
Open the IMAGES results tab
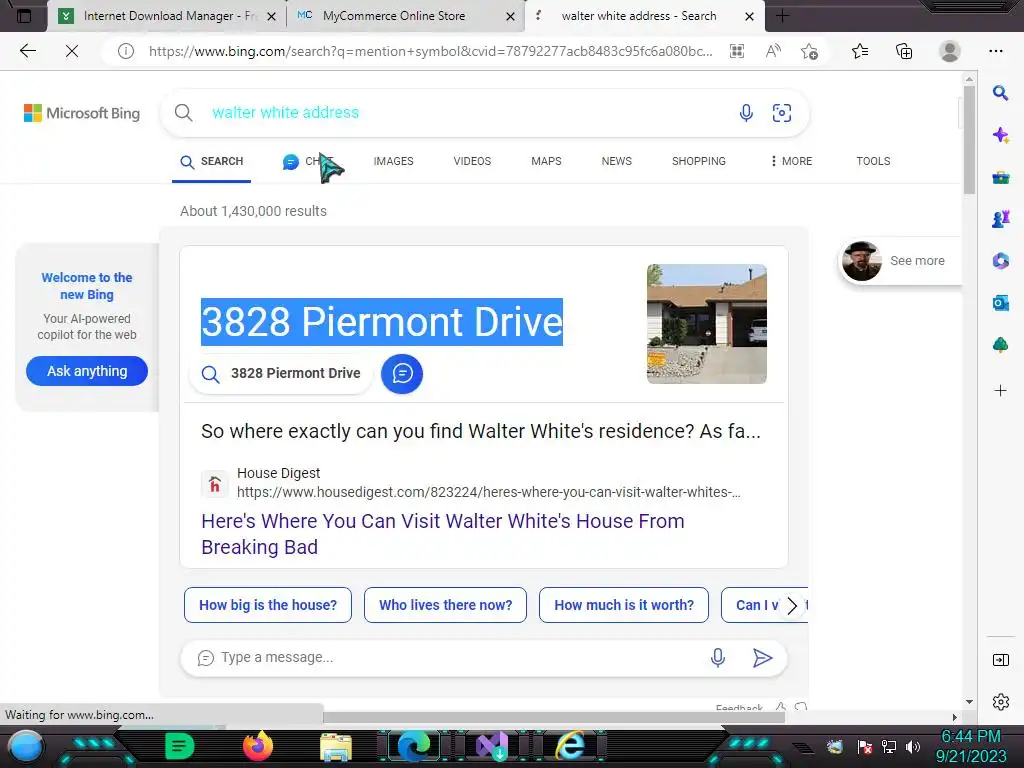[393, 161]
